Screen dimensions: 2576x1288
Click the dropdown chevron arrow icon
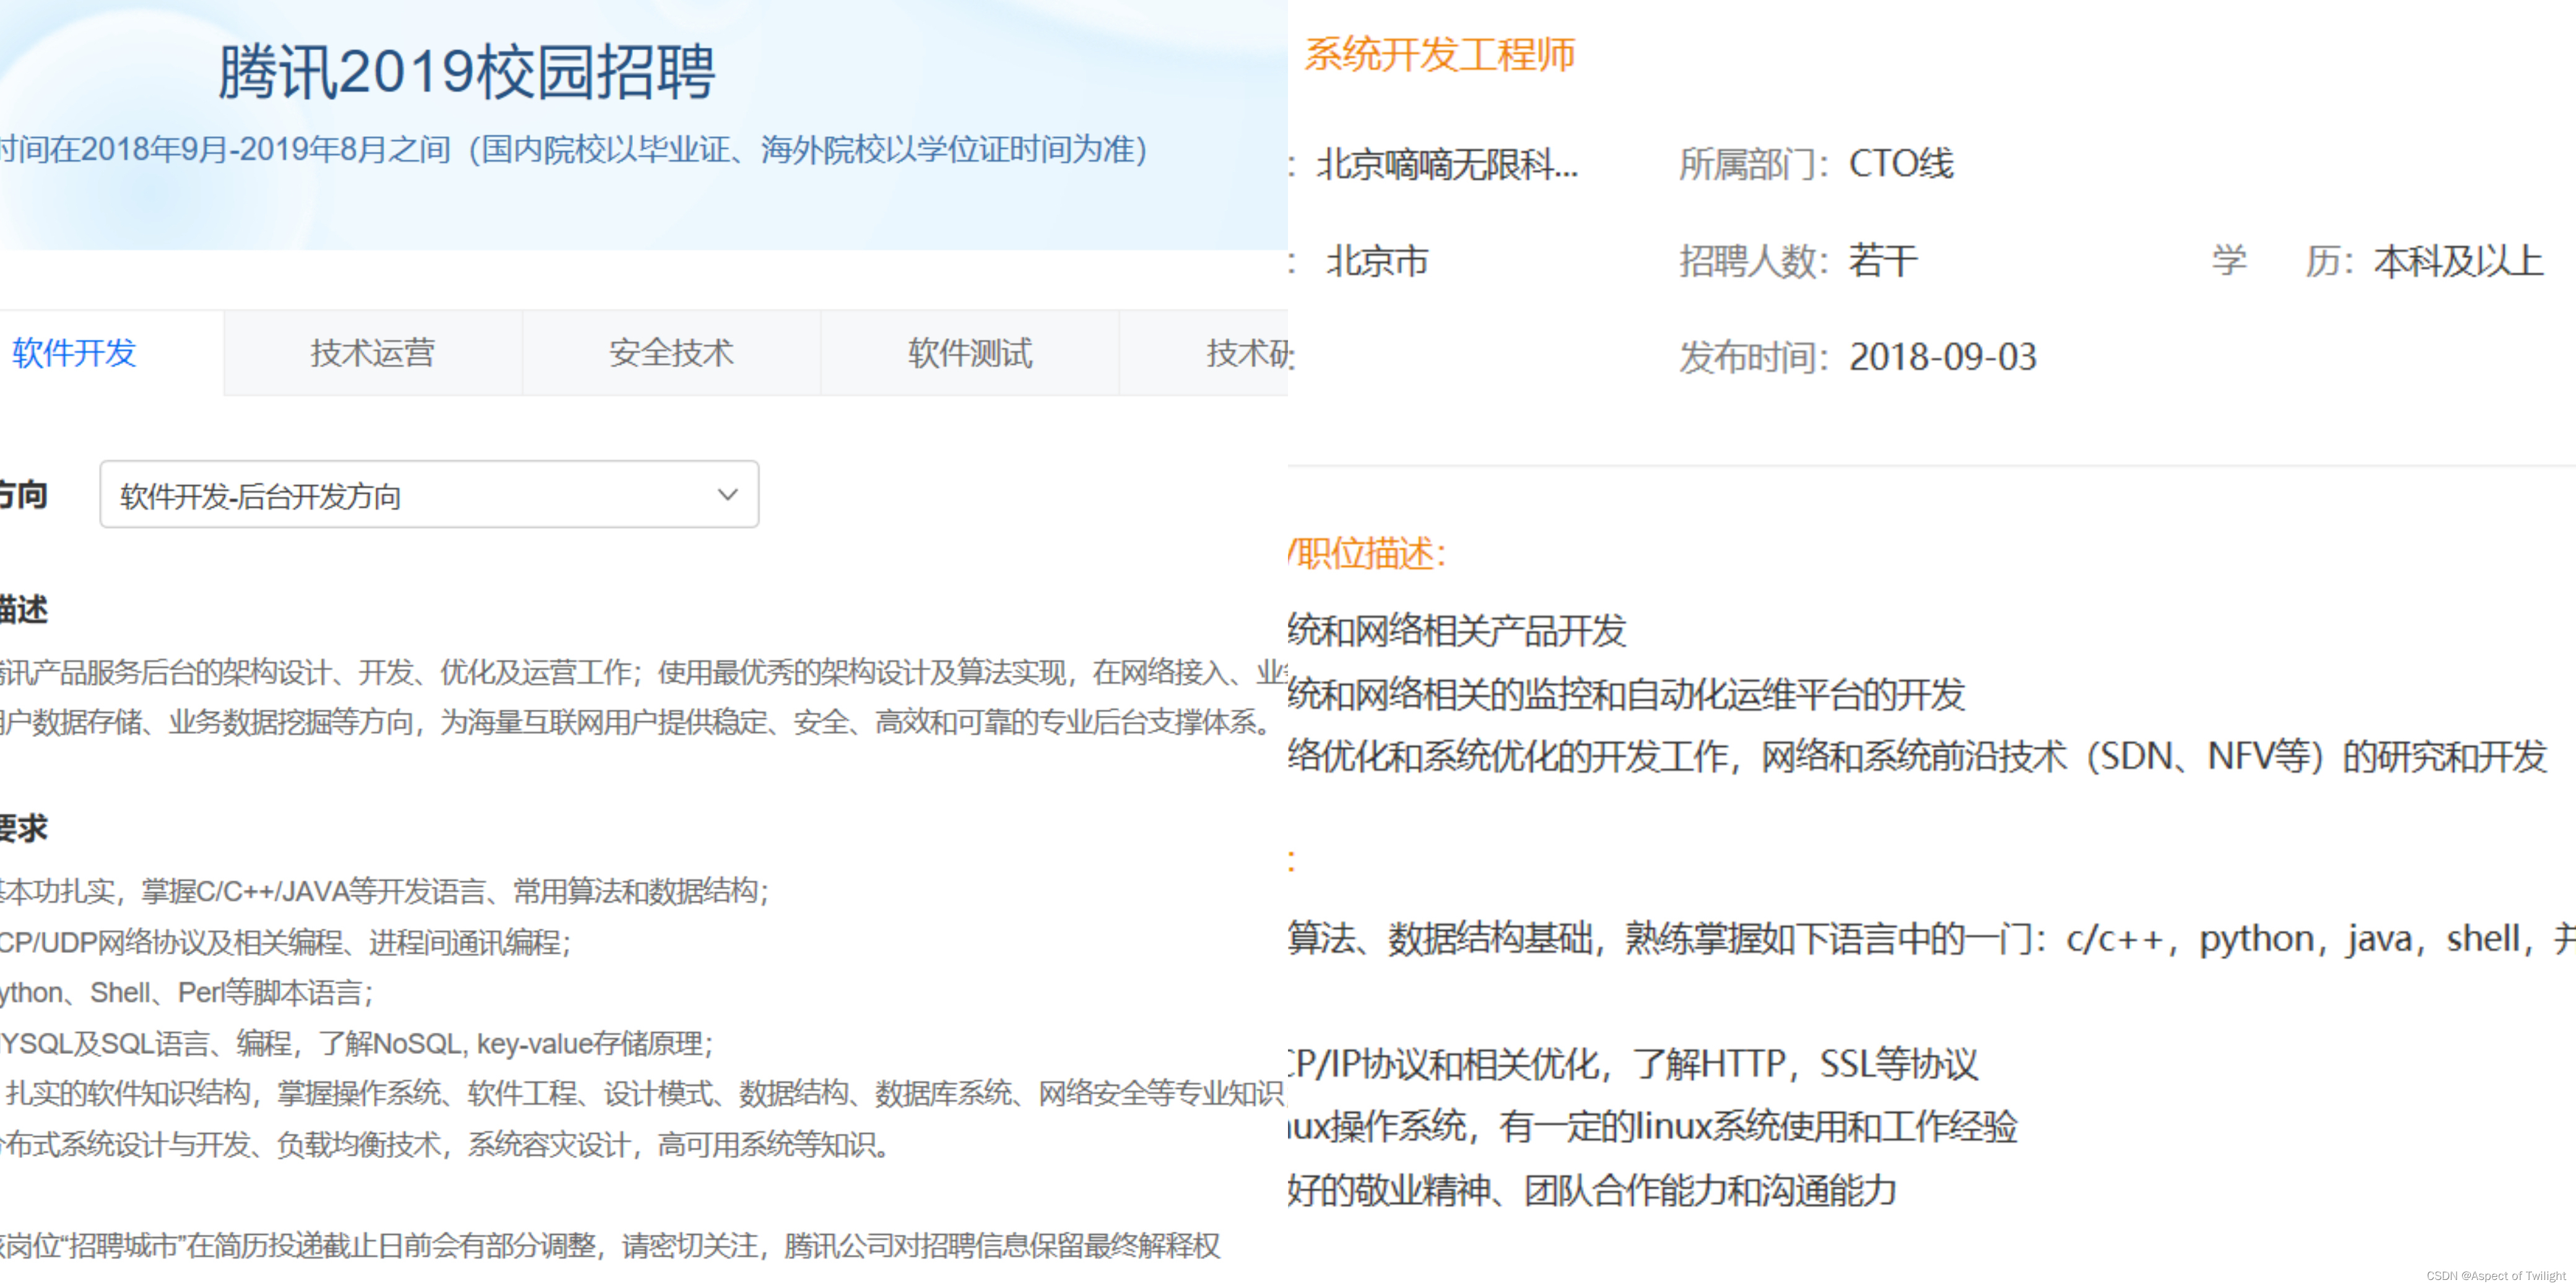(x=728, y=495)
